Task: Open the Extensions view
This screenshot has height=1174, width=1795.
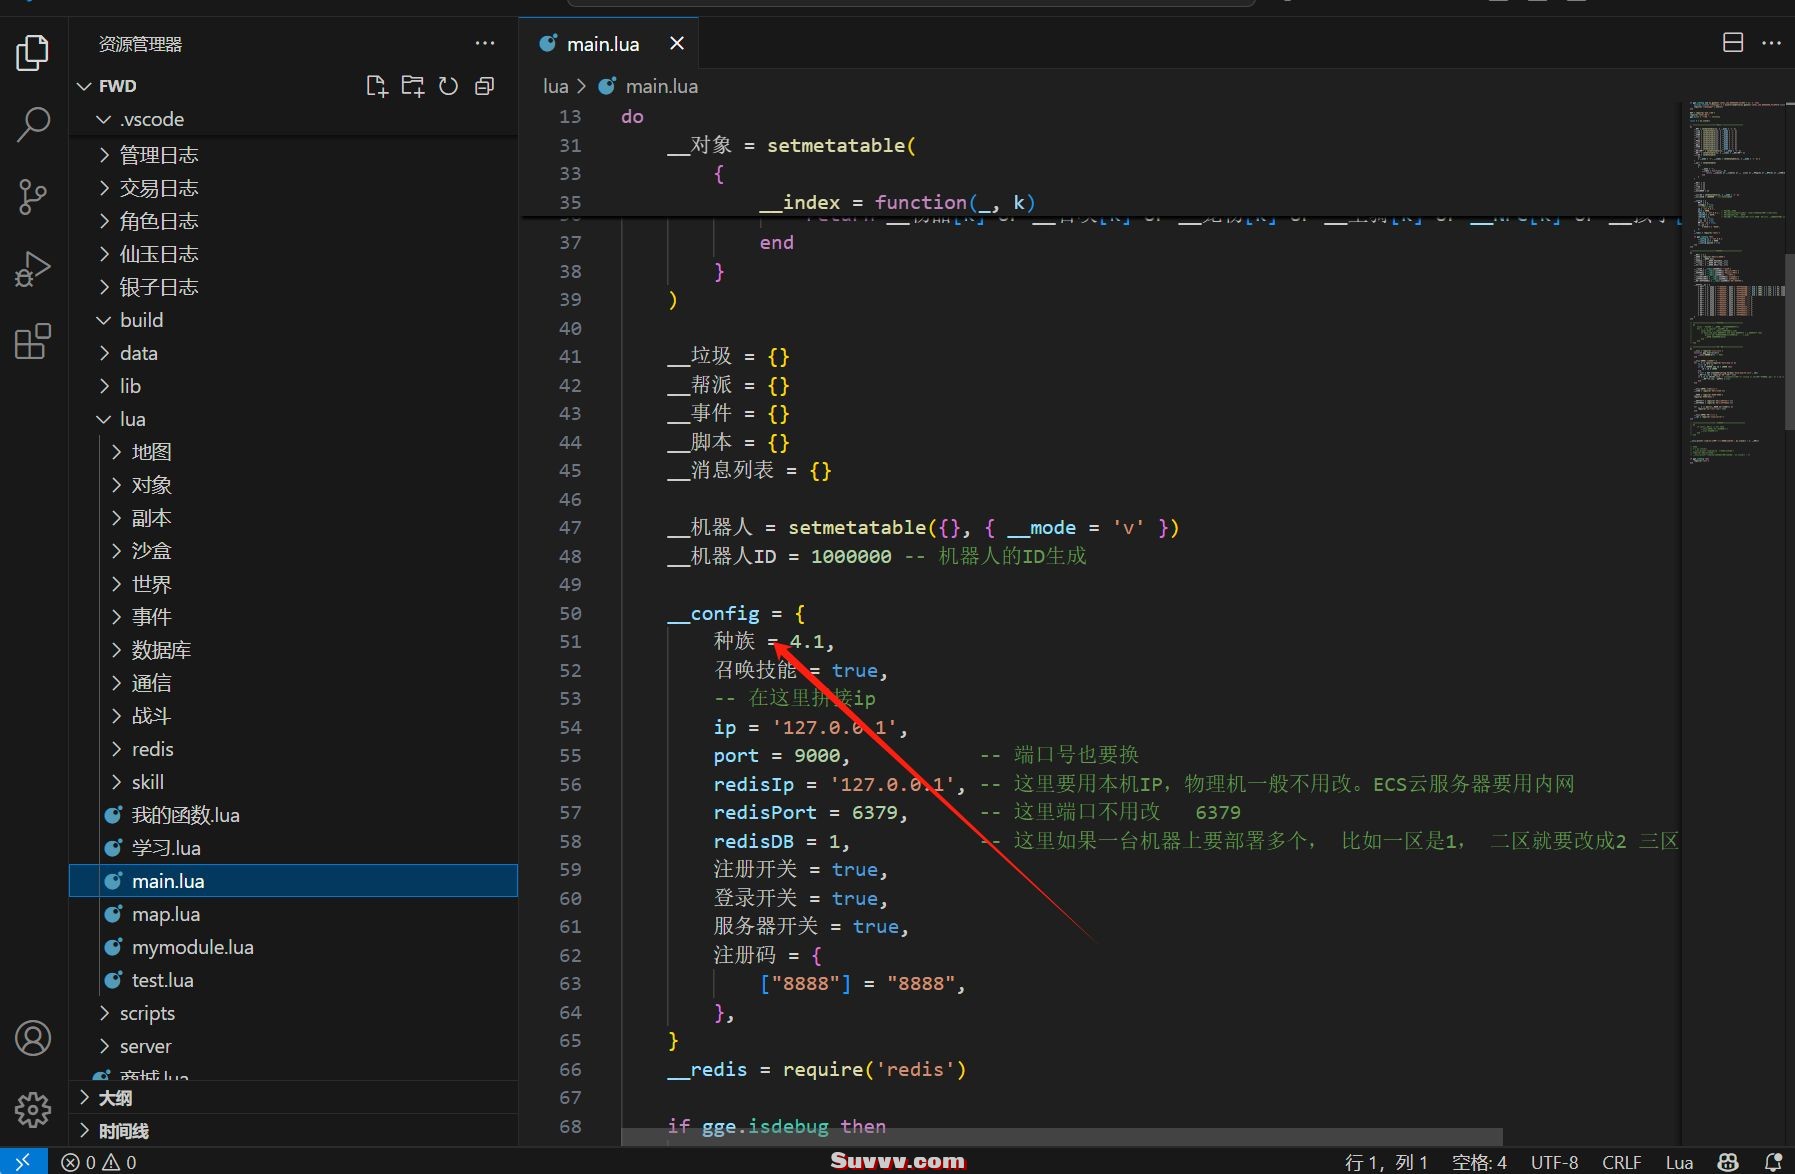Action: (x=33, y=341)
